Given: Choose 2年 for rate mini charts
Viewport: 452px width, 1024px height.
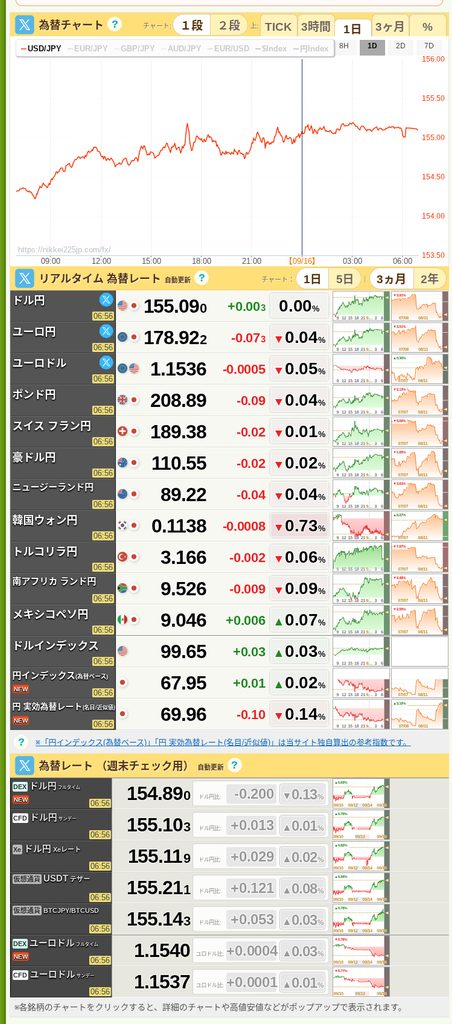Looking at the screenshot, I should tap(429, 279).
